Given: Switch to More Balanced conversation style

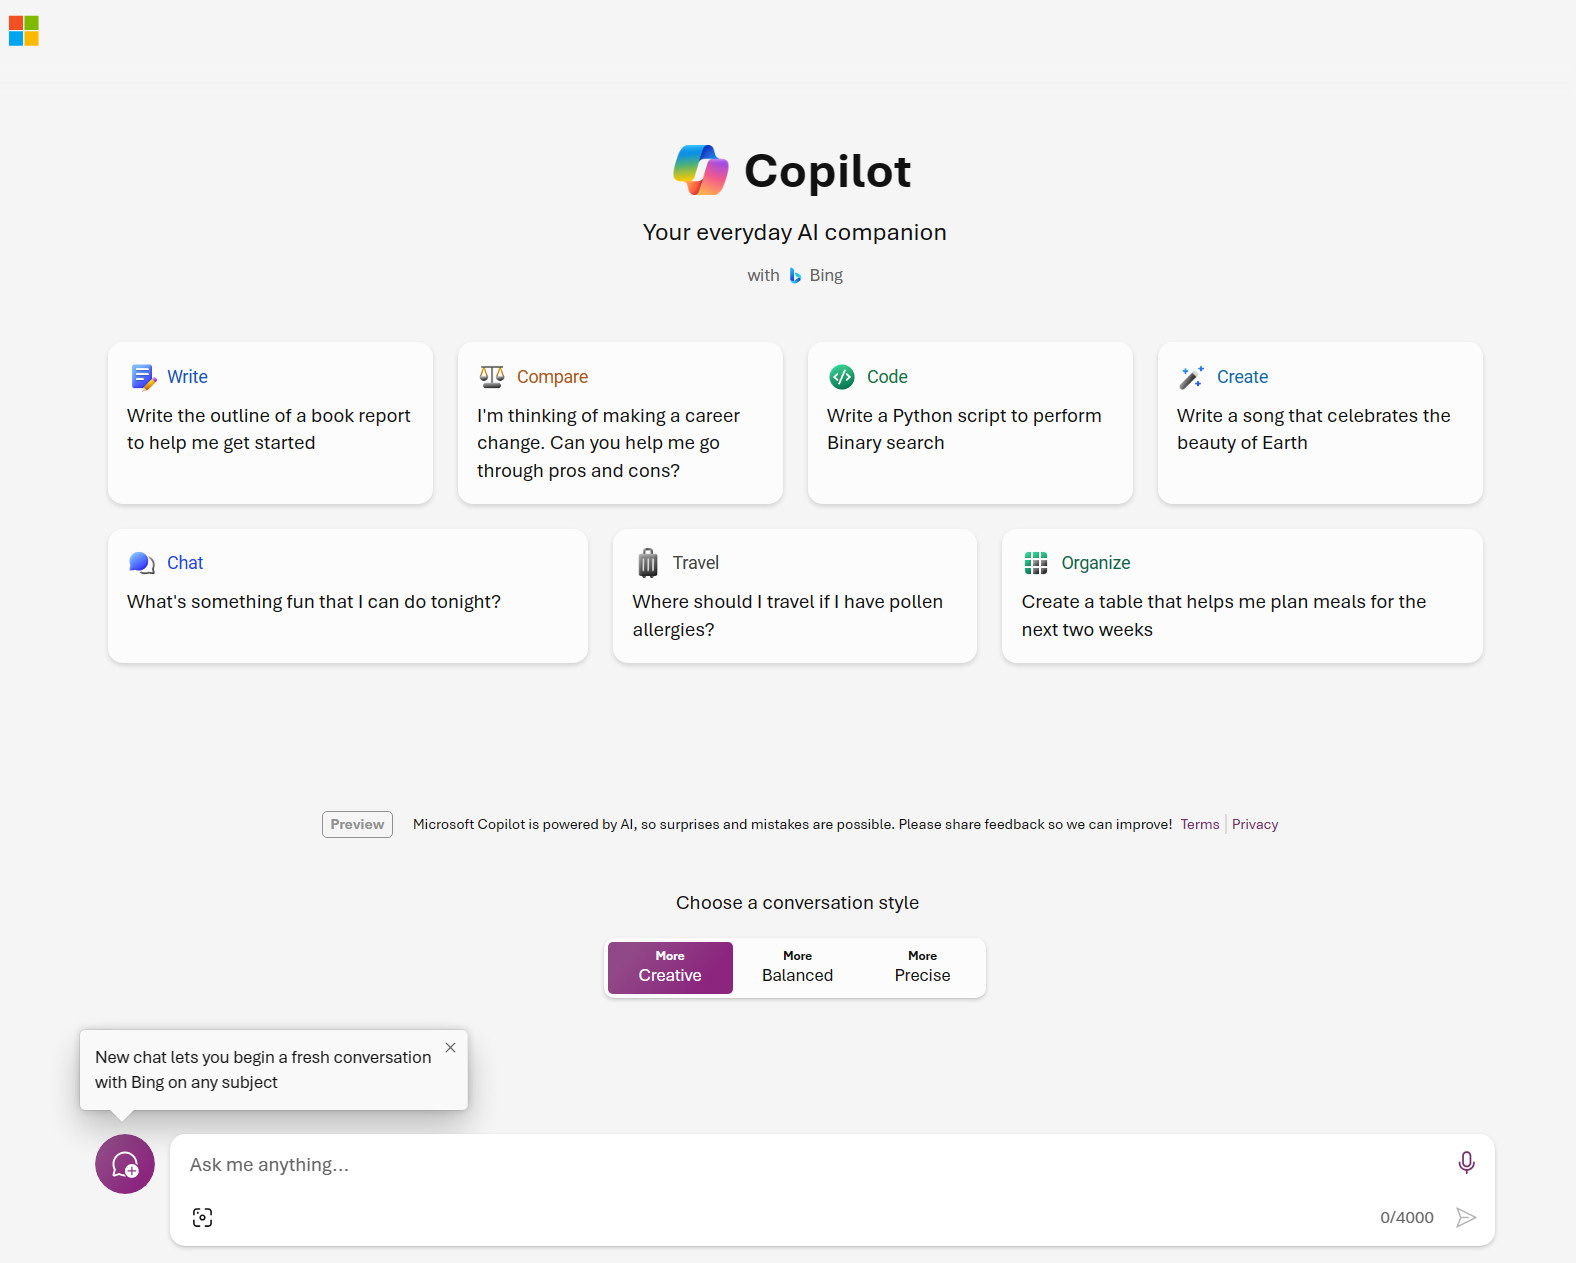Looking at the screenshot, I should coord(796,967).
